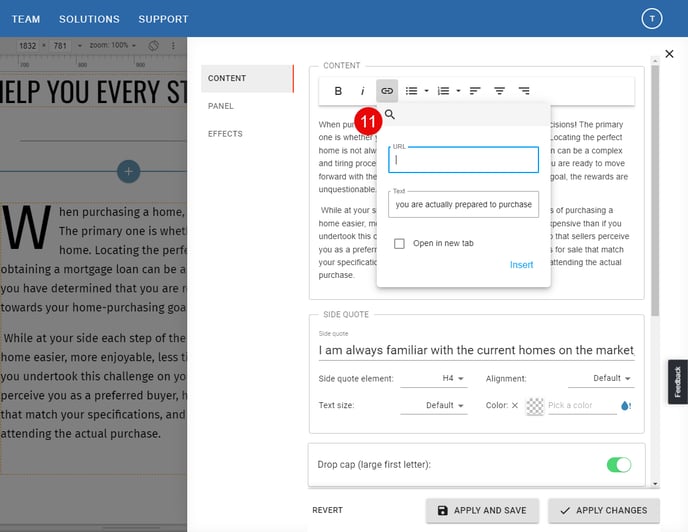688x532 pixels.
Task: Toggle the Drop cap switch off
Action: tap(619, 464)
